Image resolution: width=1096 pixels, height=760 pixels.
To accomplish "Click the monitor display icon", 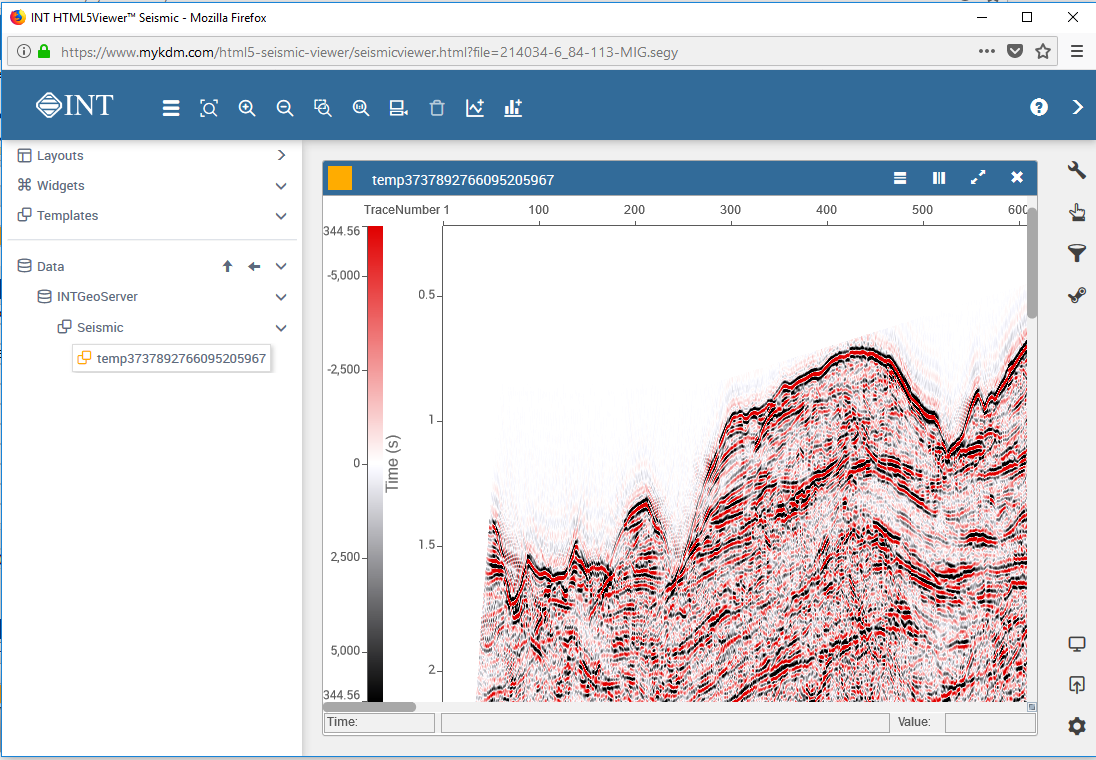I will pyautogui.click(x=1076, y=644).
